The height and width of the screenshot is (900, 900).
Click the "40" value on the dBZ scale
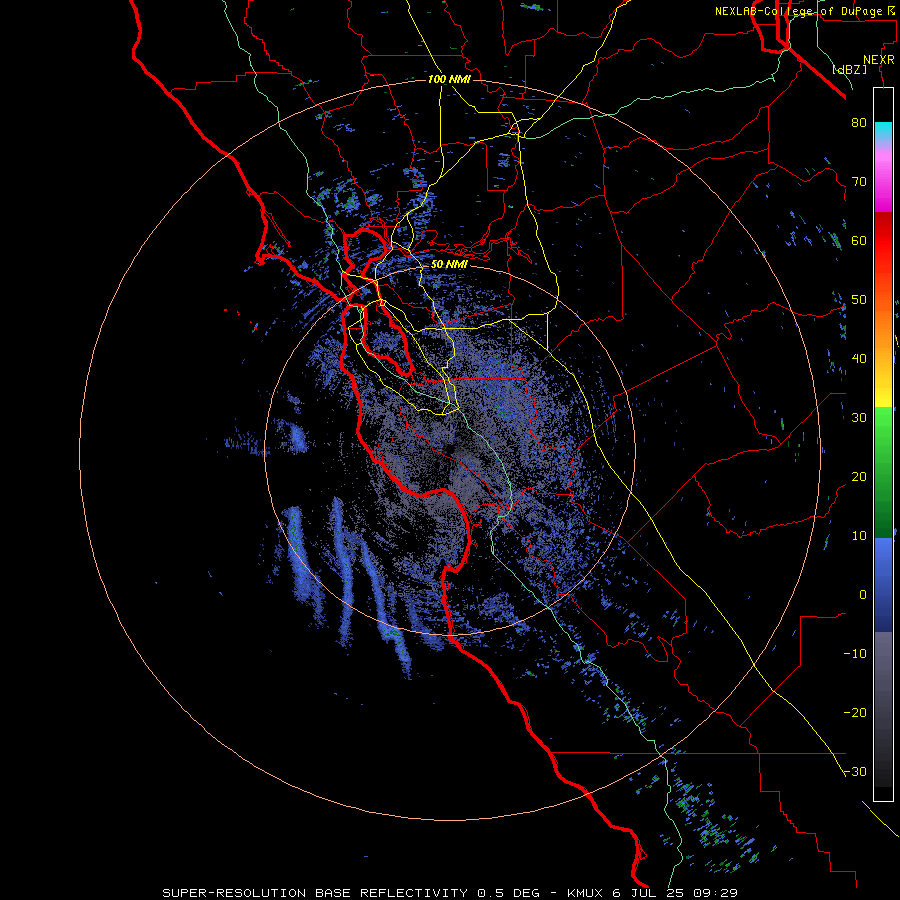(859, 359)
